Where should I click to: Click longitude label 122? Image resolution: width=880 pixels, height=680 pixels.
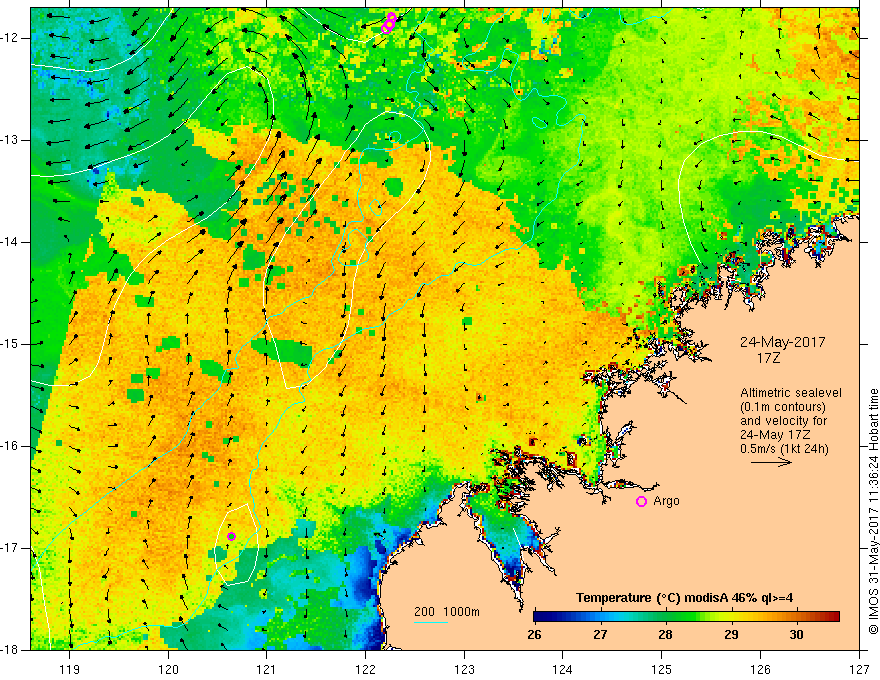pos(365,669)
